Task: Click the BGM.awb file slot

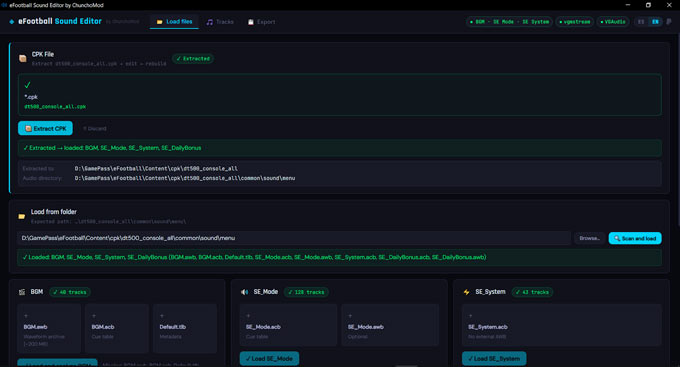Action: coord(49,328)
